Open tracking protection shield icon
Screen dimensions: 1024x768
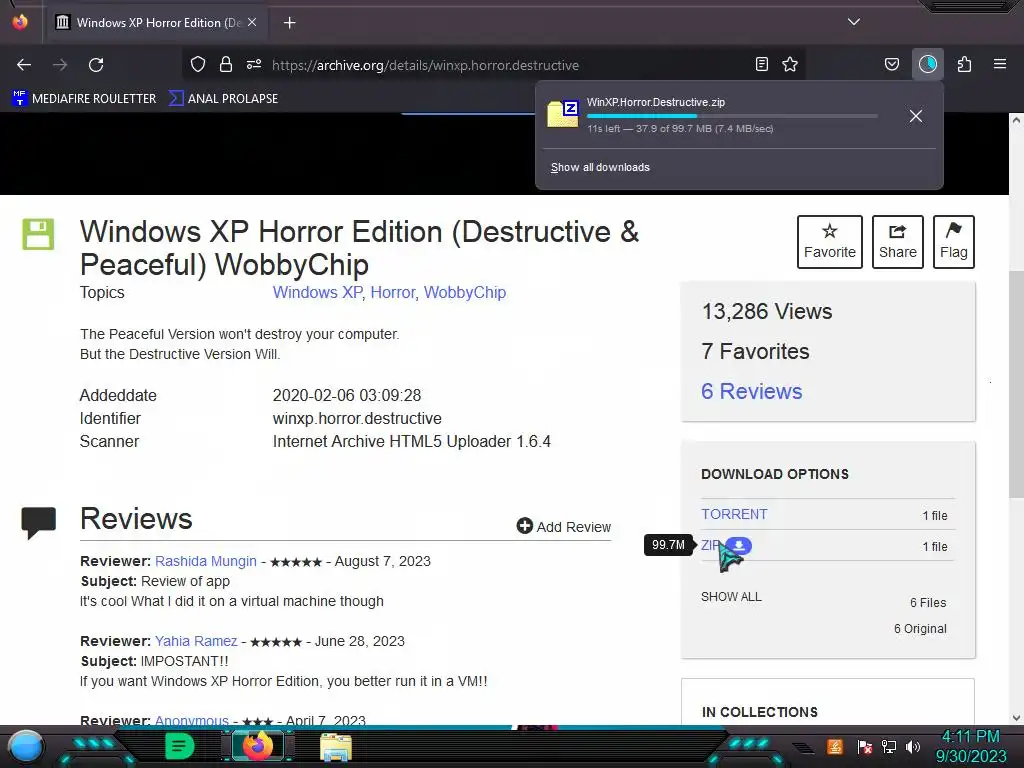198,64
